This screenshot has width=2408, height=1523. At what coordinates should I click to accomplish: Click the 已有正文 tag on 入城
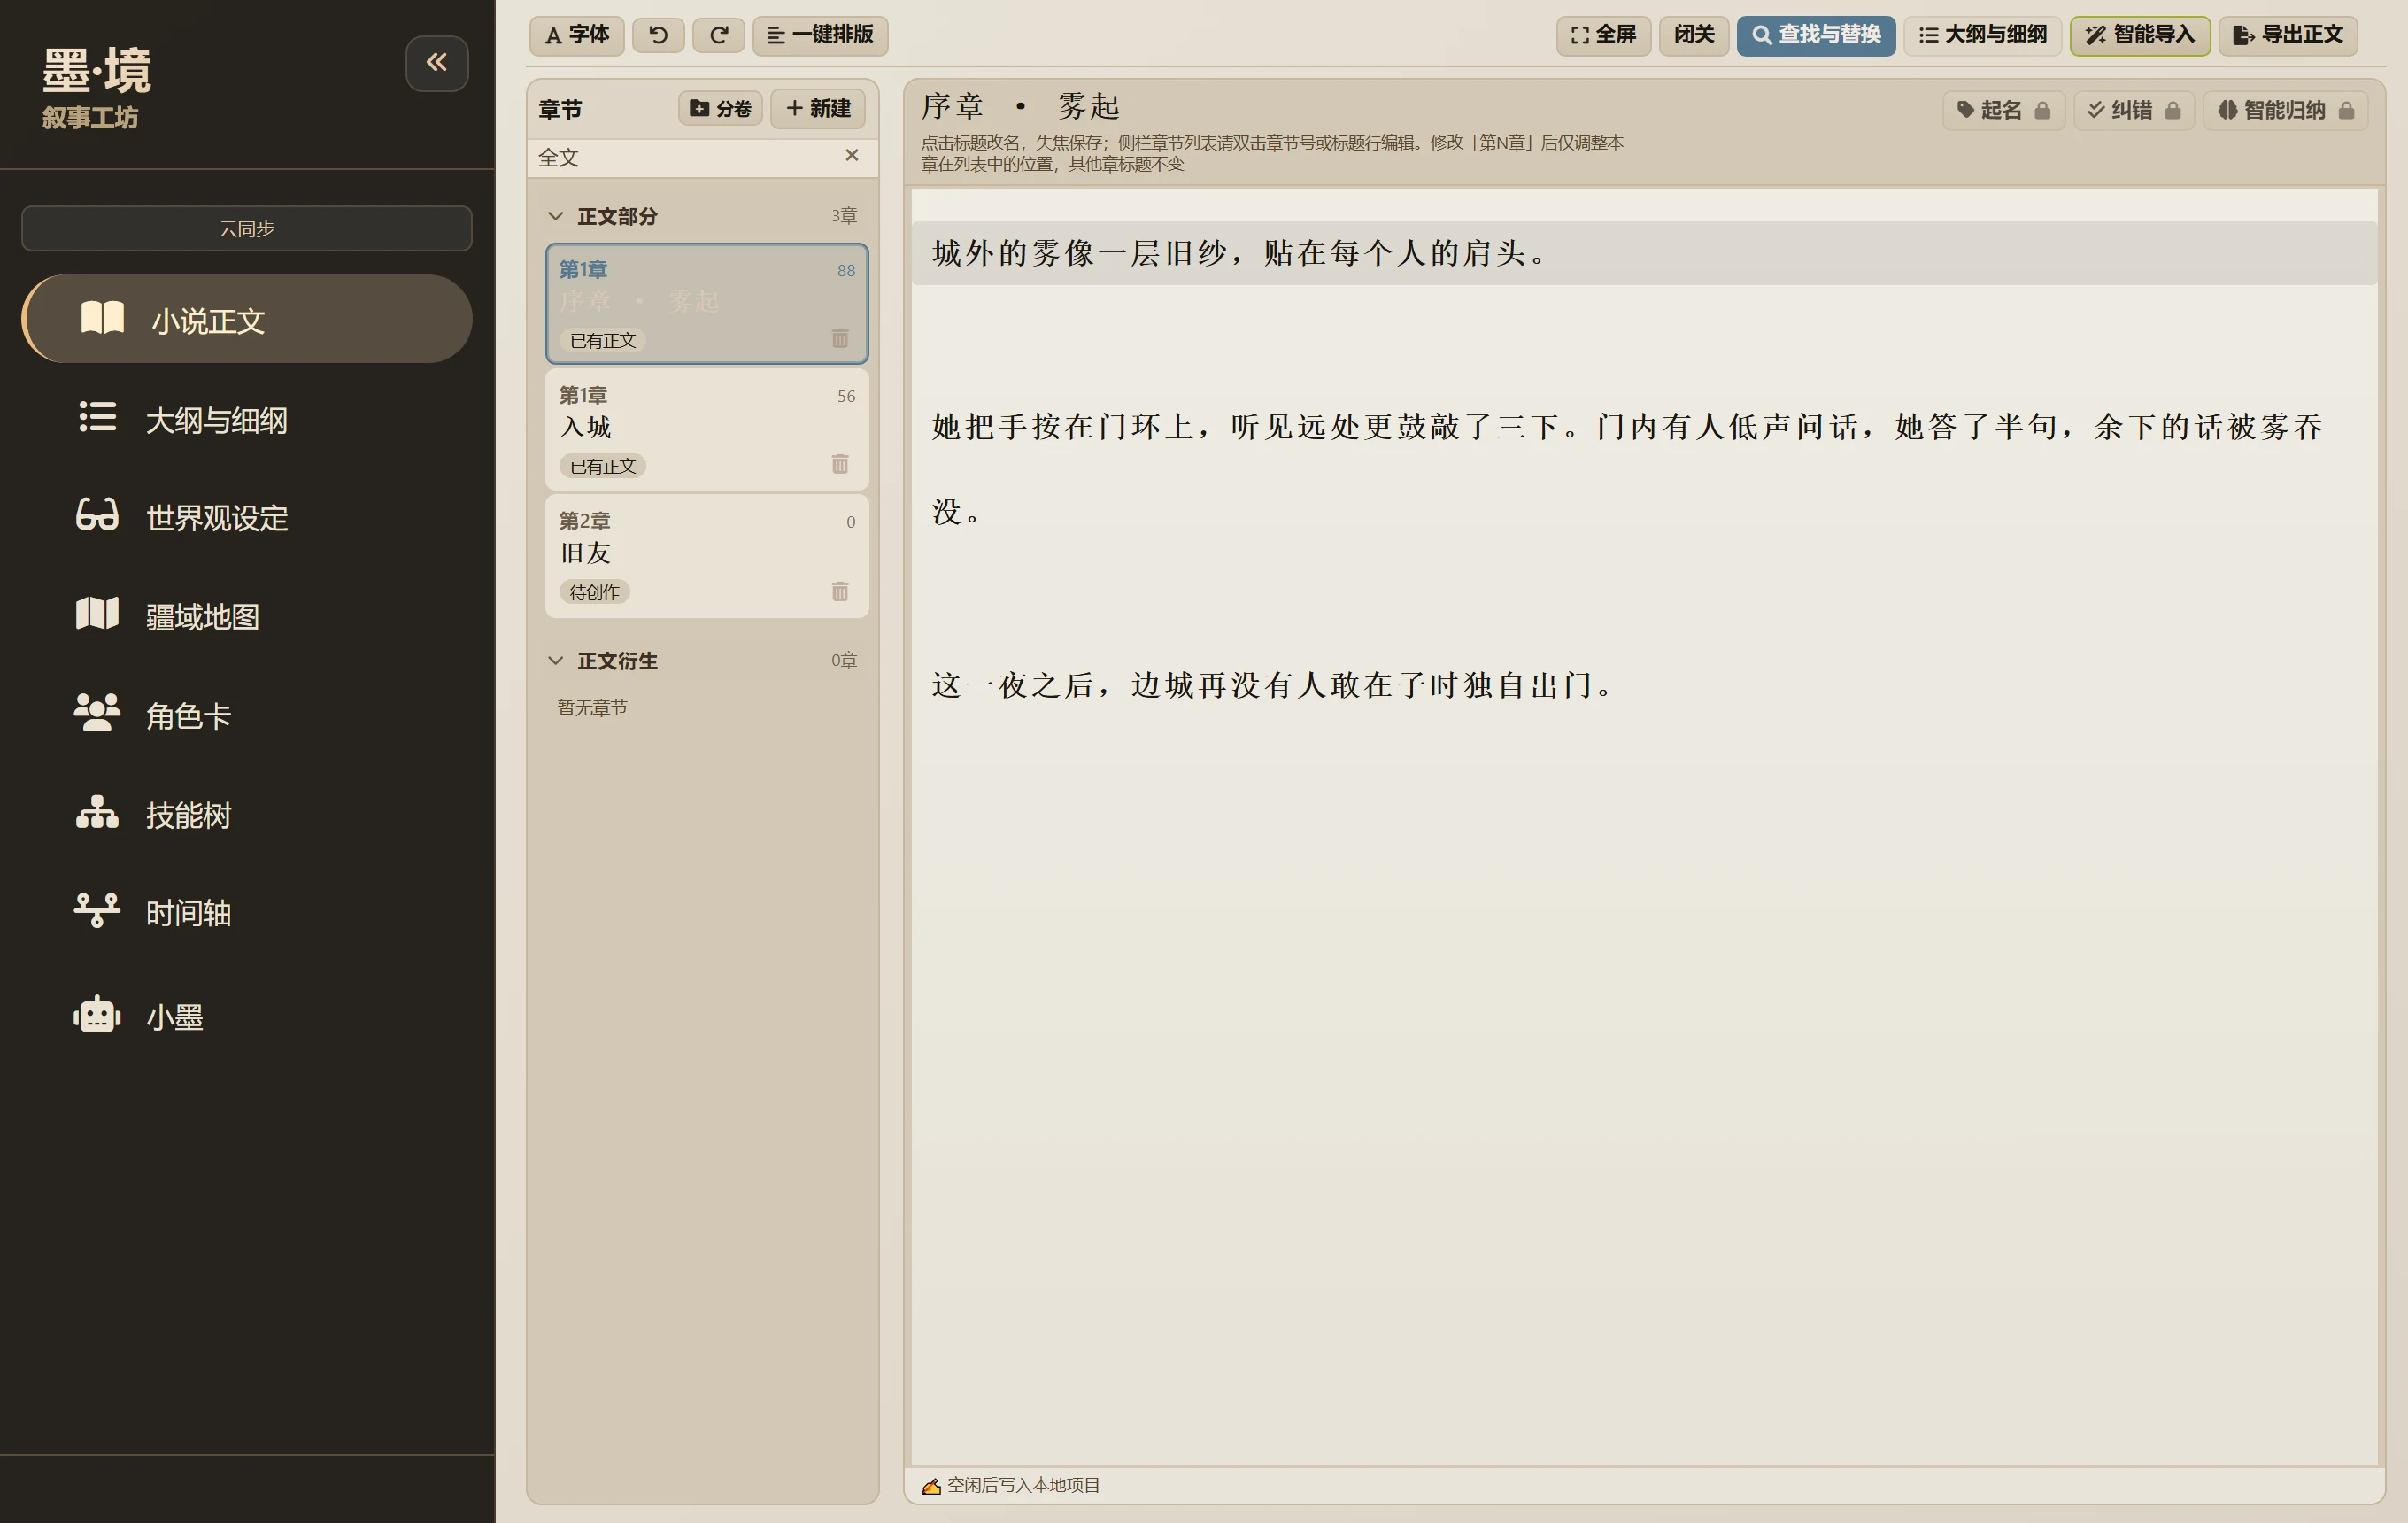pos(602,466)
